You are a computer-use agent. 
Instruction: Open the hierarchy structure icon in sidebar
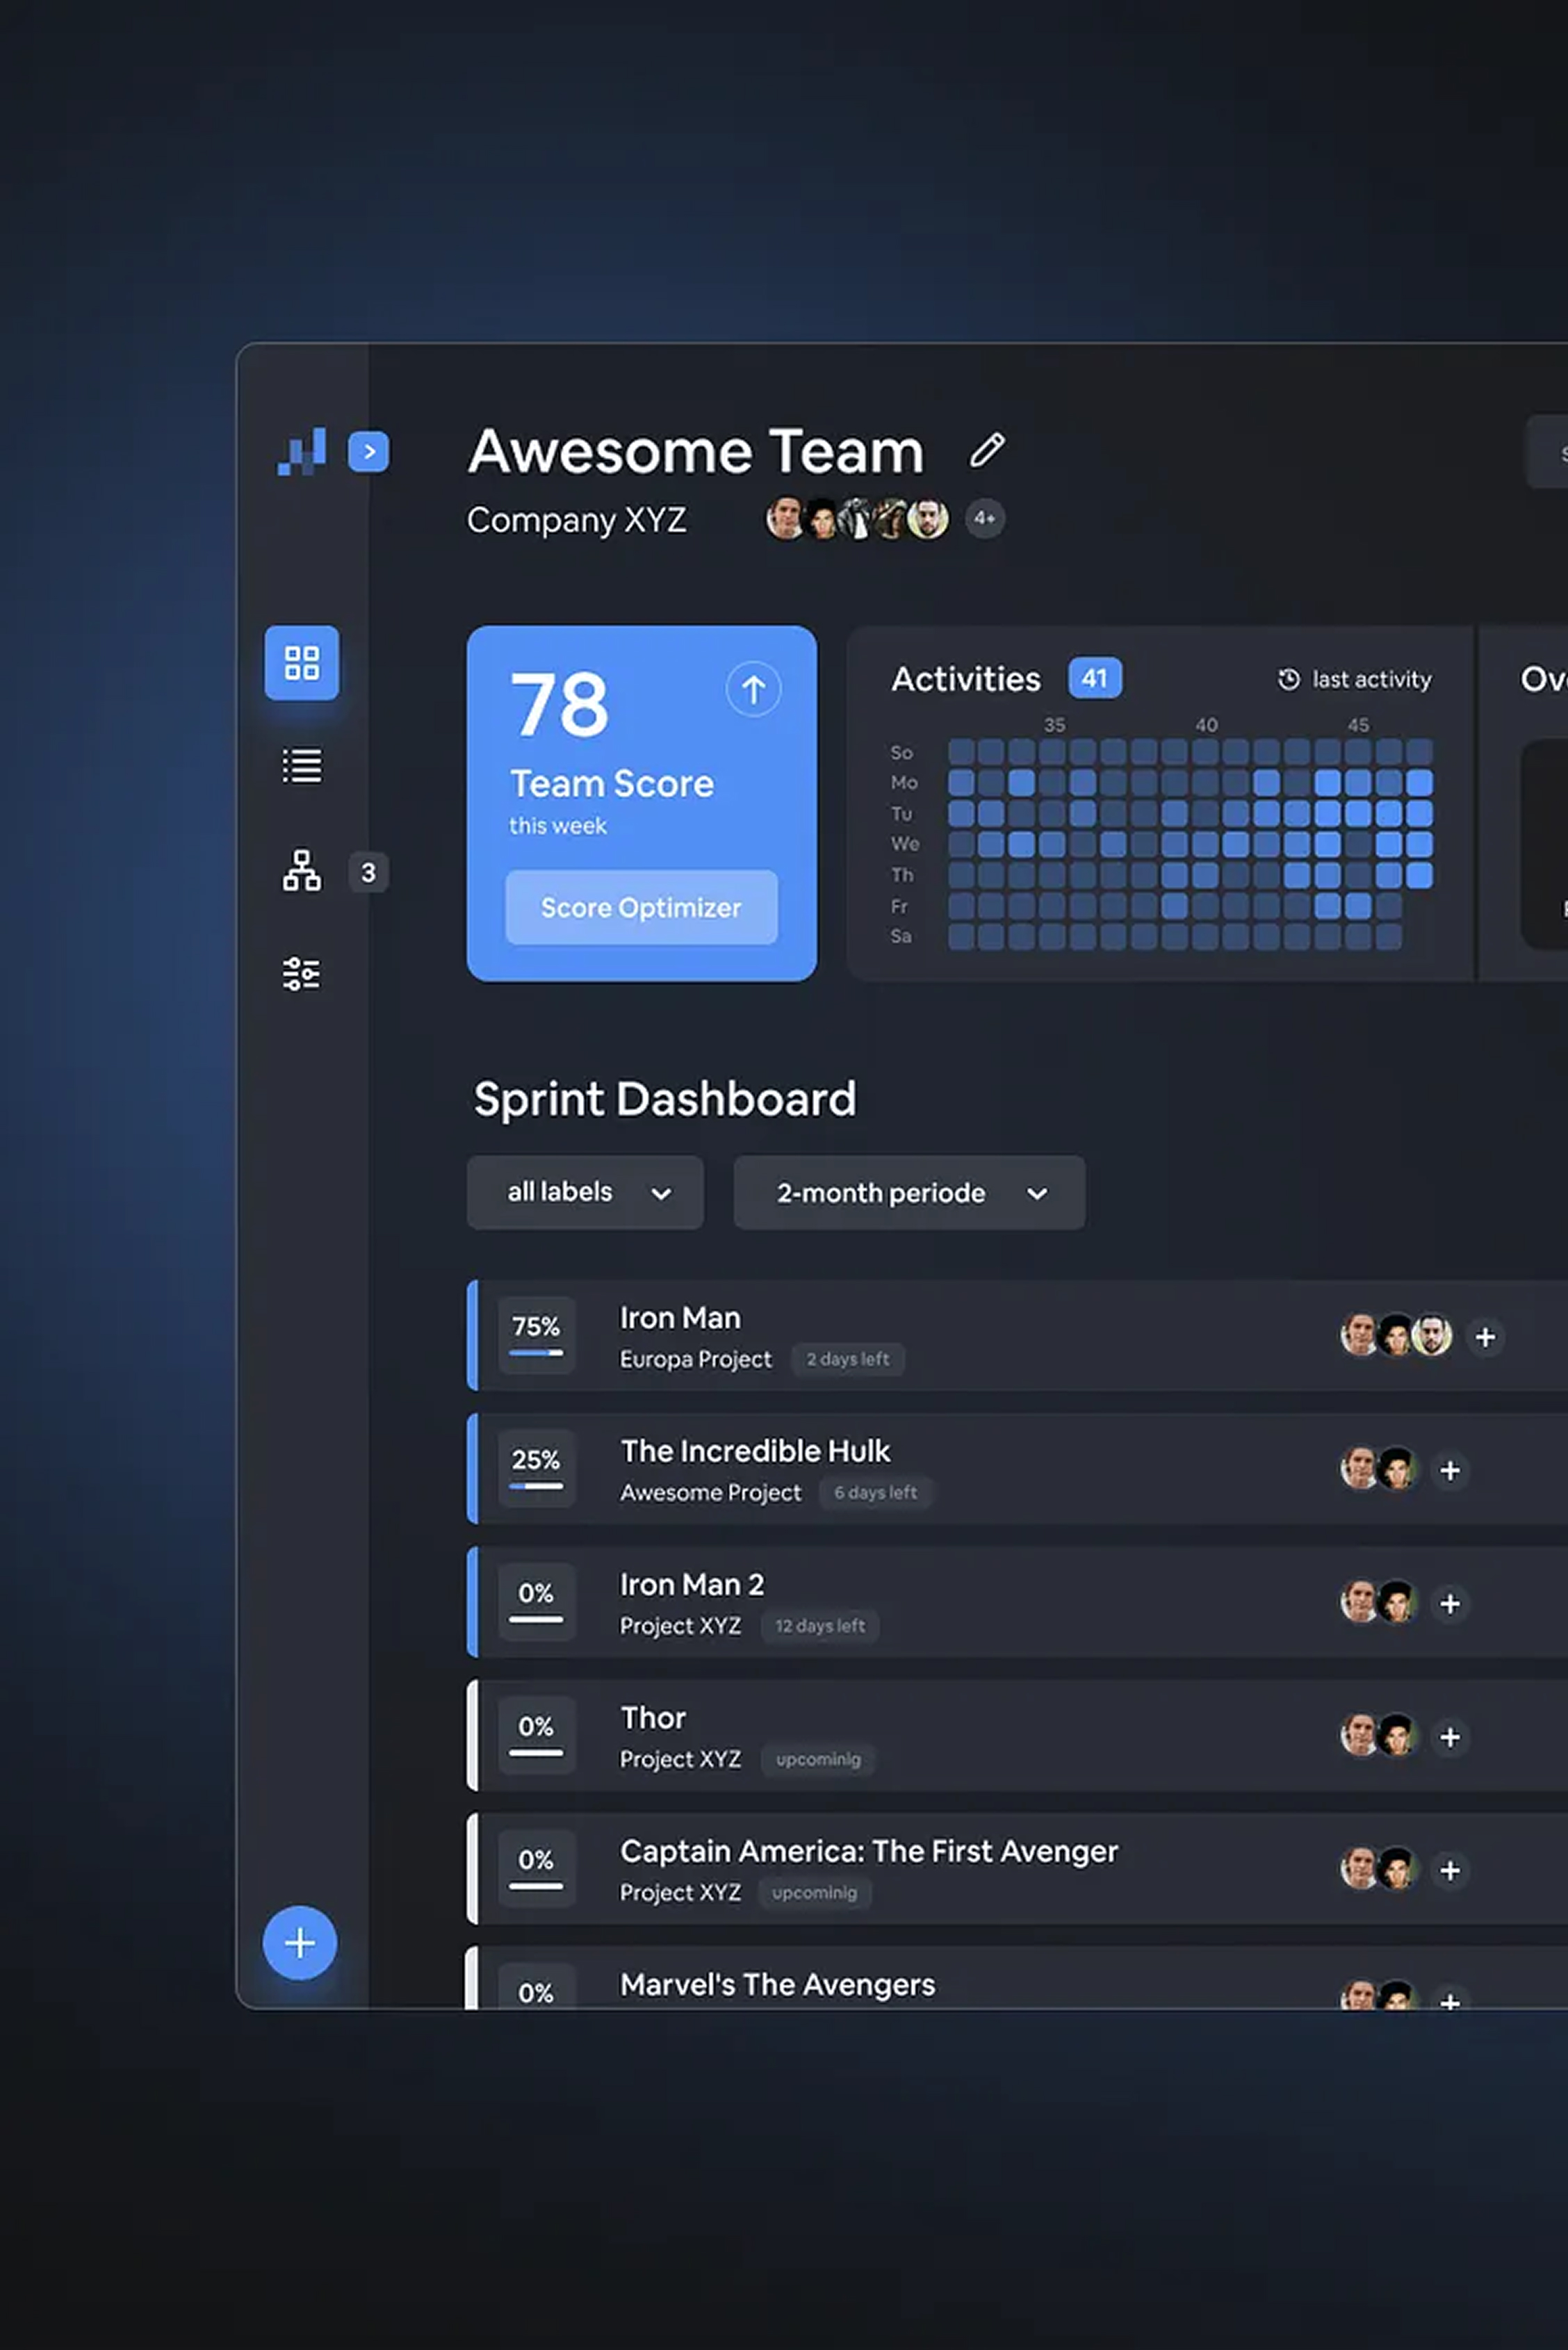(301, 871)
